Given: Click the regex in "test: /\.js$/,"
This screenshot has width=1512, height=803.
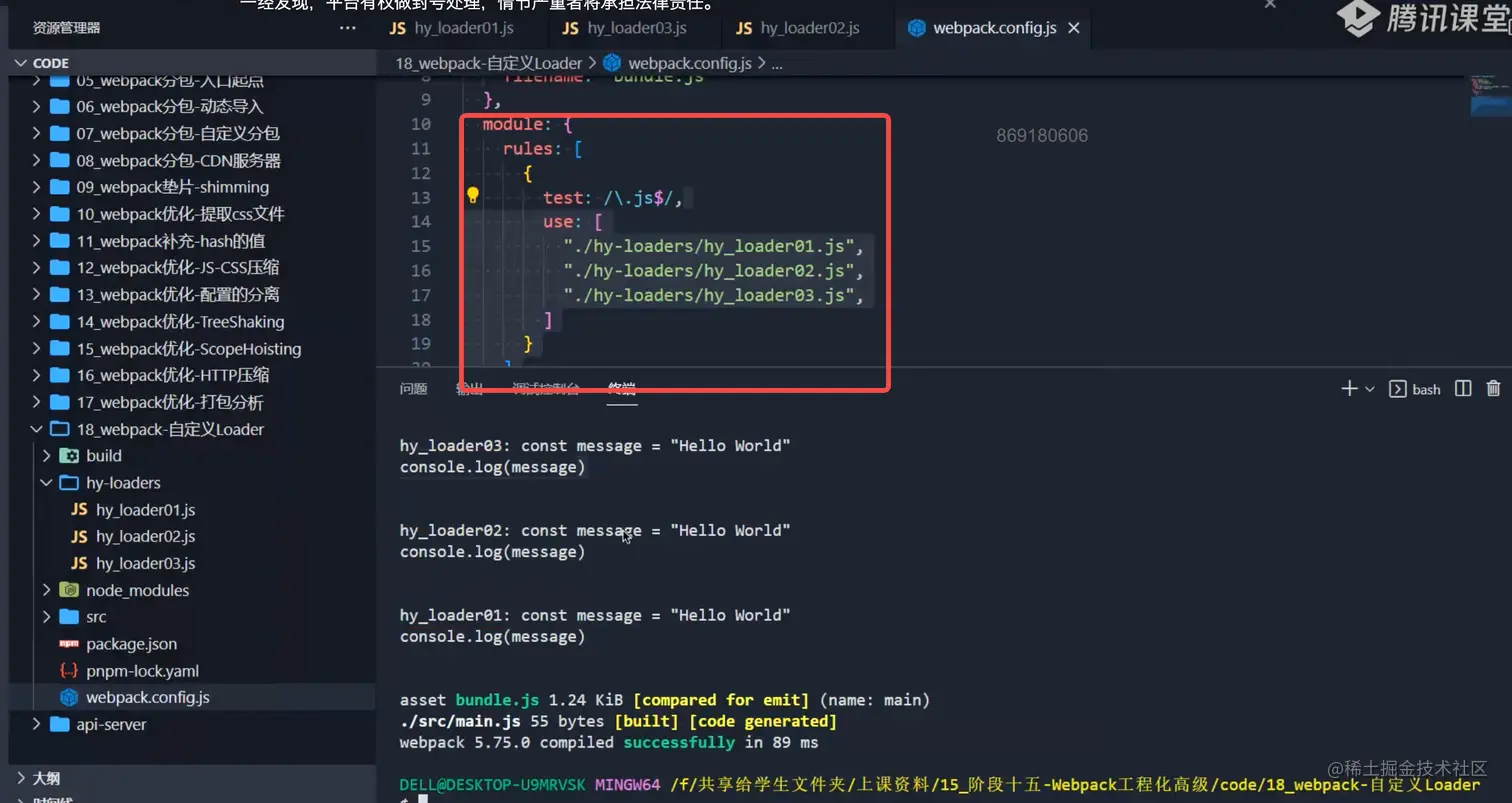Looking at the screenshot, I should coord(638,198).
